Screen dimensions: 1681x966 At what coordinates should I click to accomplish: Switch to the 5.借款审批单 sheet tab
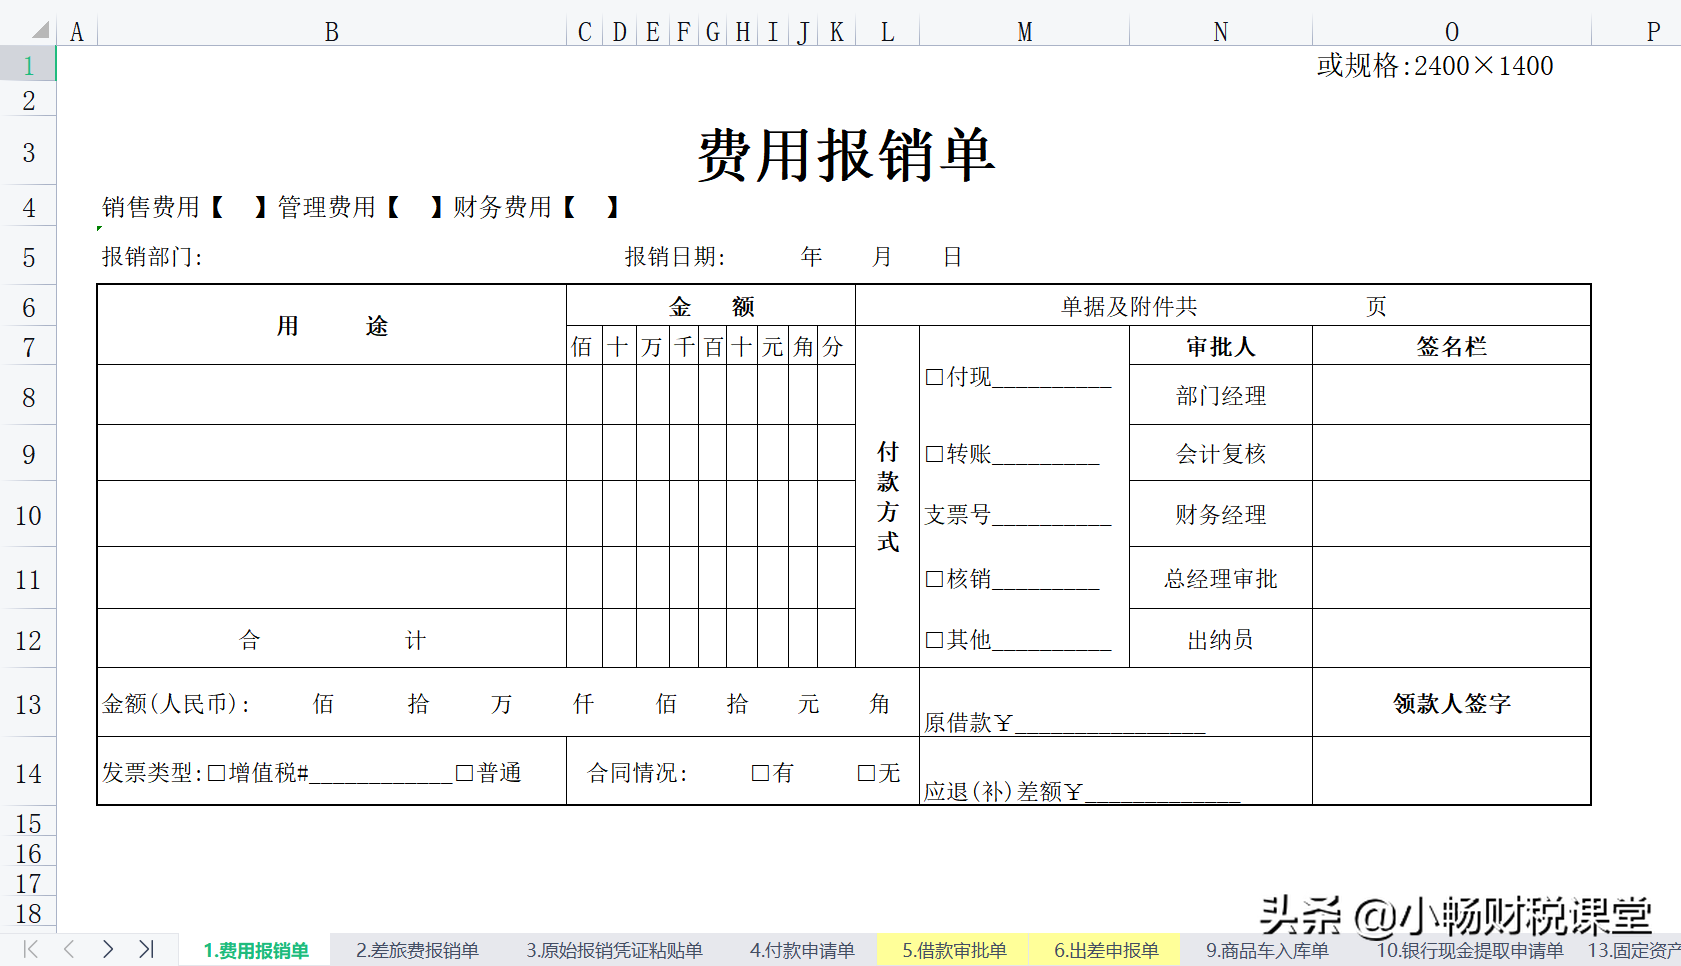click(x=953, y=950)
